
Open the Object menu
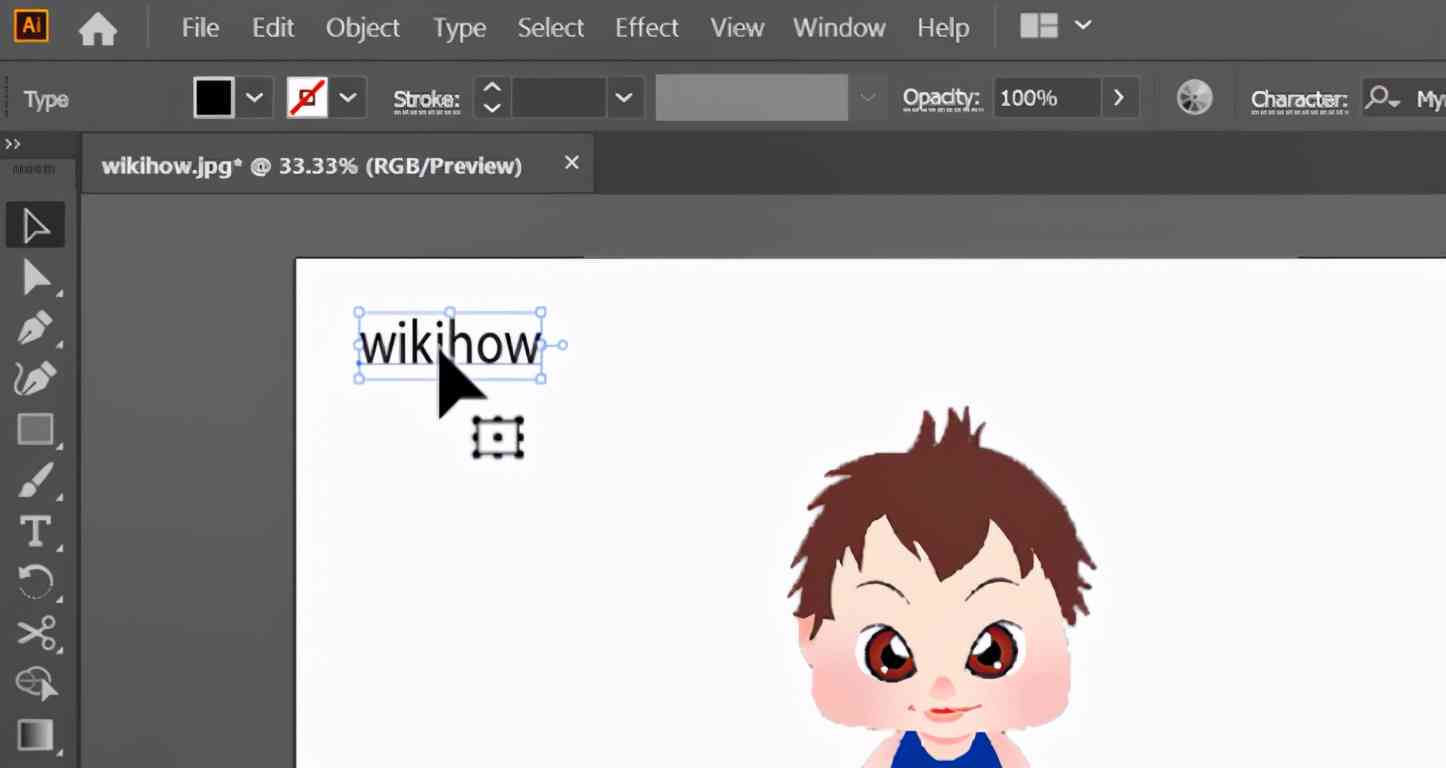362,28
